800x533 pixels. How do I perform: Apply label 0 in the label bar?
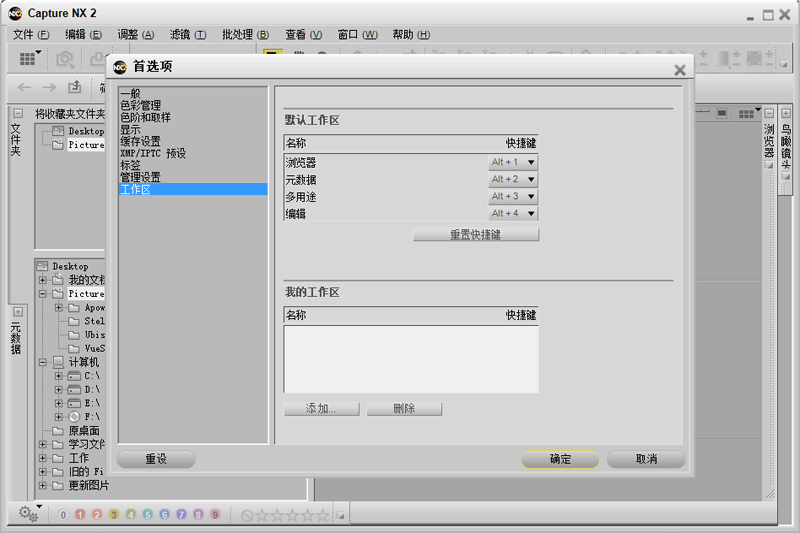tap(63, 515)
